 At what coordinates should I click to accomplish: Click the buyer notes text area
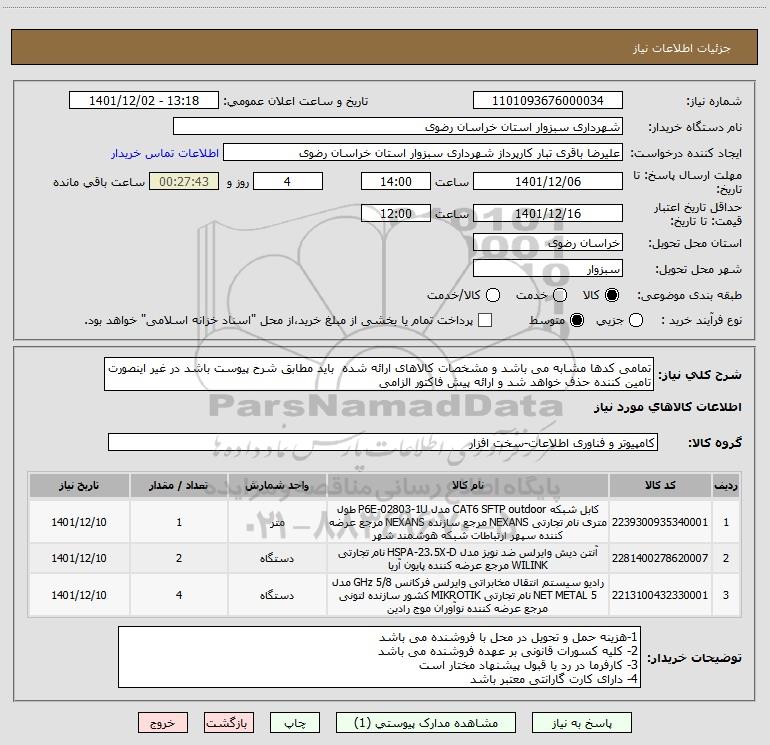(x=380, y=657)
